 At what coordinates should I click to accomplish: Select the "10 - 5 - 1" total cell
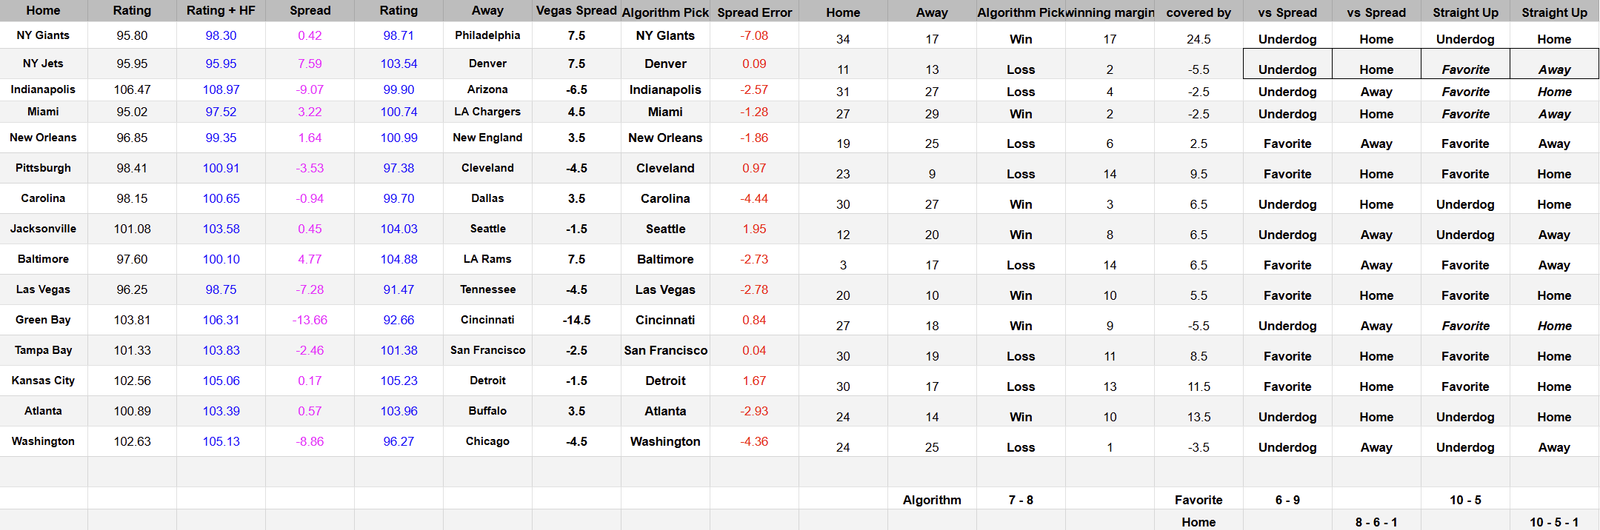[x=1553, y=522]
